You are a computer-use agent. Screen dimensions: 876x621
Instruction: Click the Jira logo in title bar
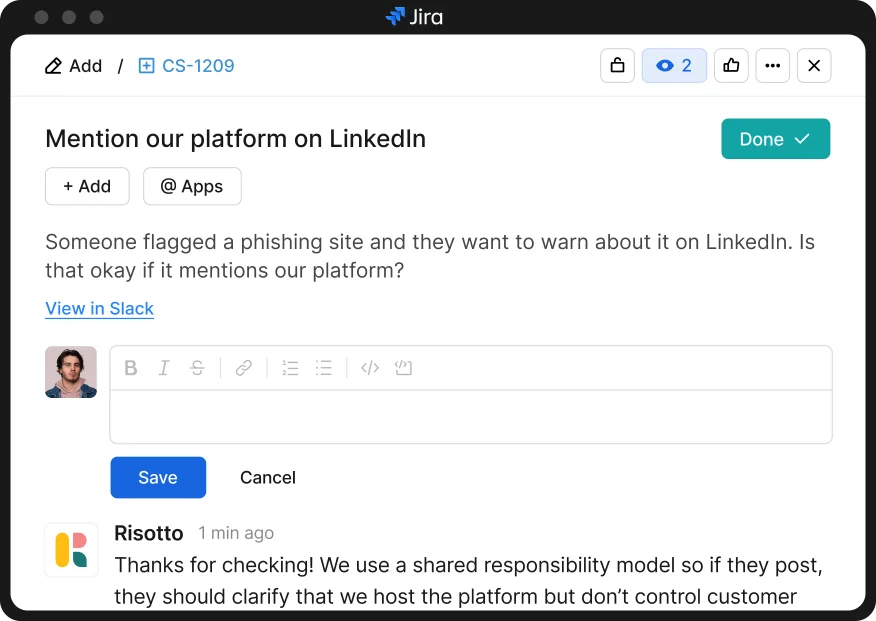pos(414,17)
